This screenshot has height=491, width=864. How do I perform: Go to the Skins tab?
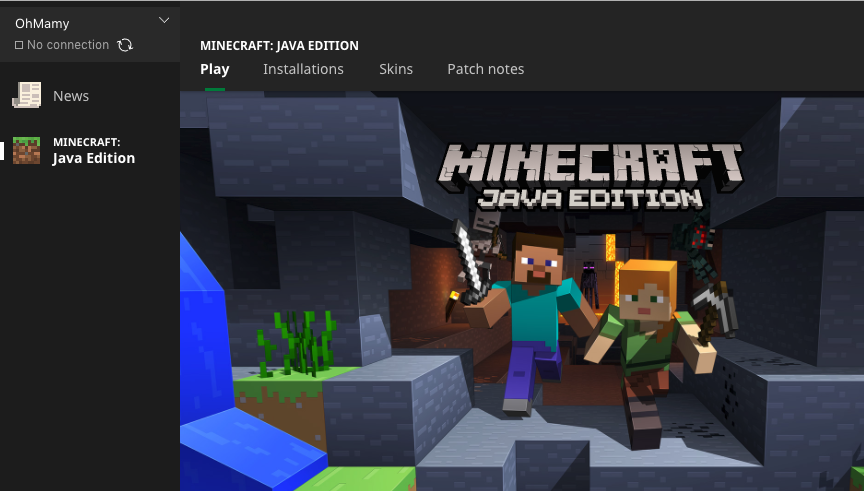pyautogui.click(x=396, y=69)
